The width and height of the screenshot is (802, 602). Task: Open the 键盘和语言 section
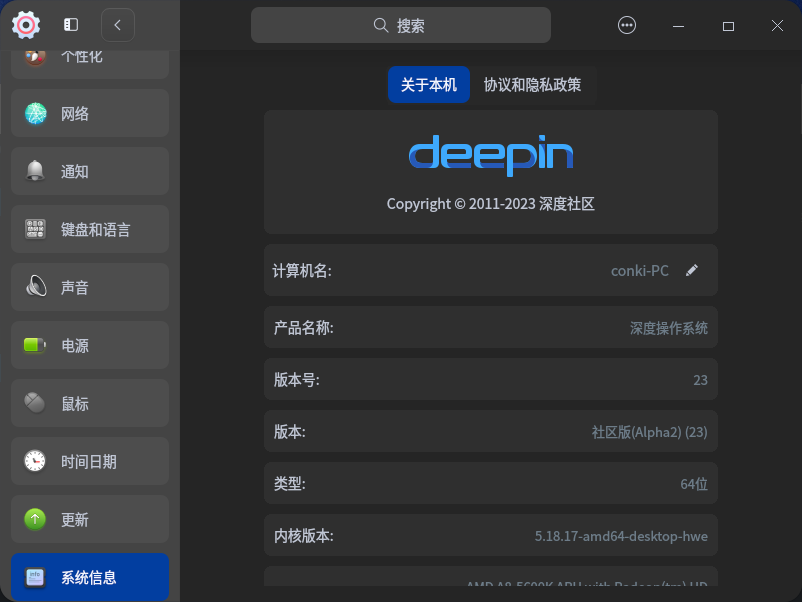pos(90,229)
